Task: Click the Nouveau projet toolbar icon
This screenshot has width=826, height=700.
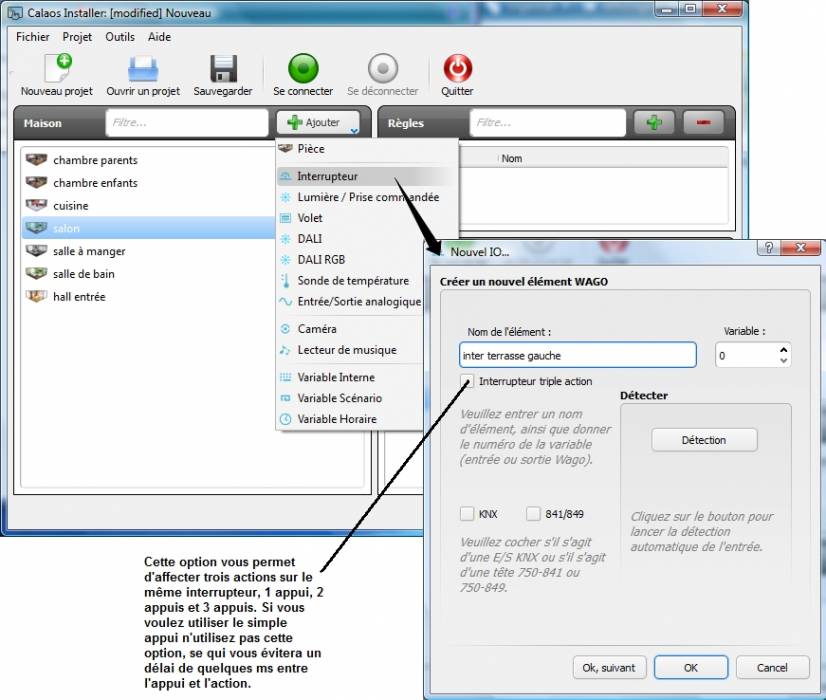Action: tap(58, 68)
